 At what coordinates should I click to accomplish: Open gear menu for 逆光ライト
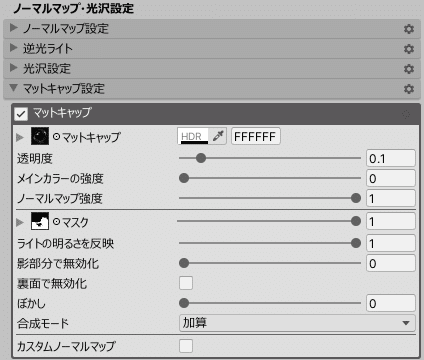409,49
